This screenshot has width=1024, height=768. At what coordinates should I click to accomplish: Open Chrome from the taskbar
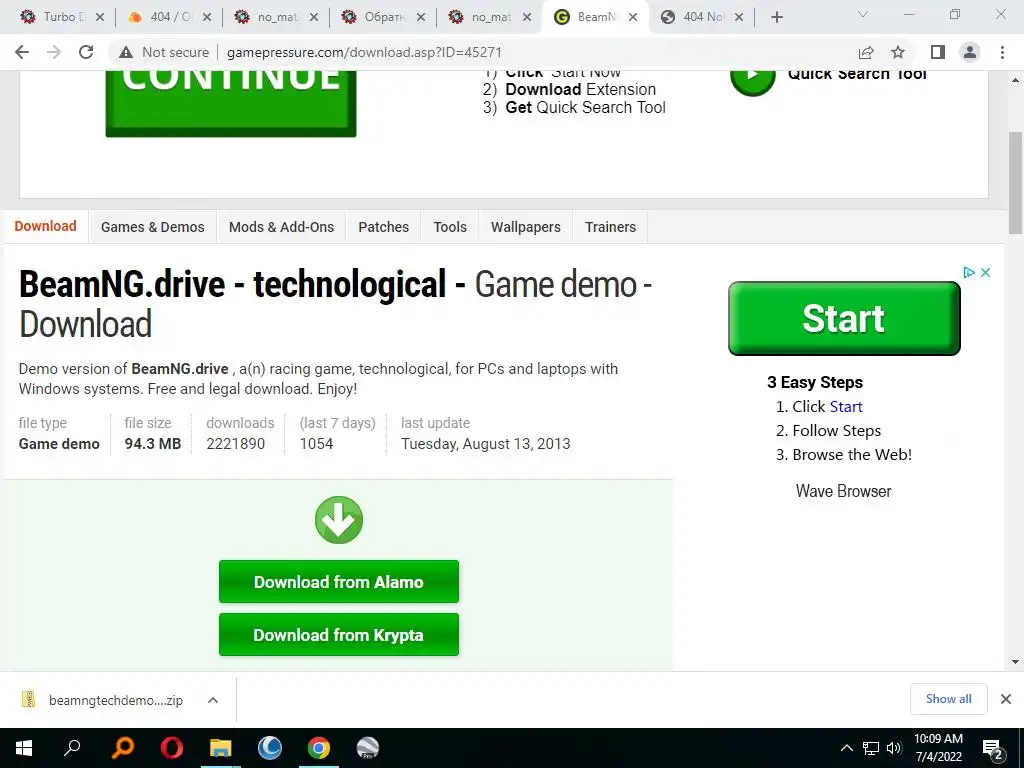[x=319, y=748]
